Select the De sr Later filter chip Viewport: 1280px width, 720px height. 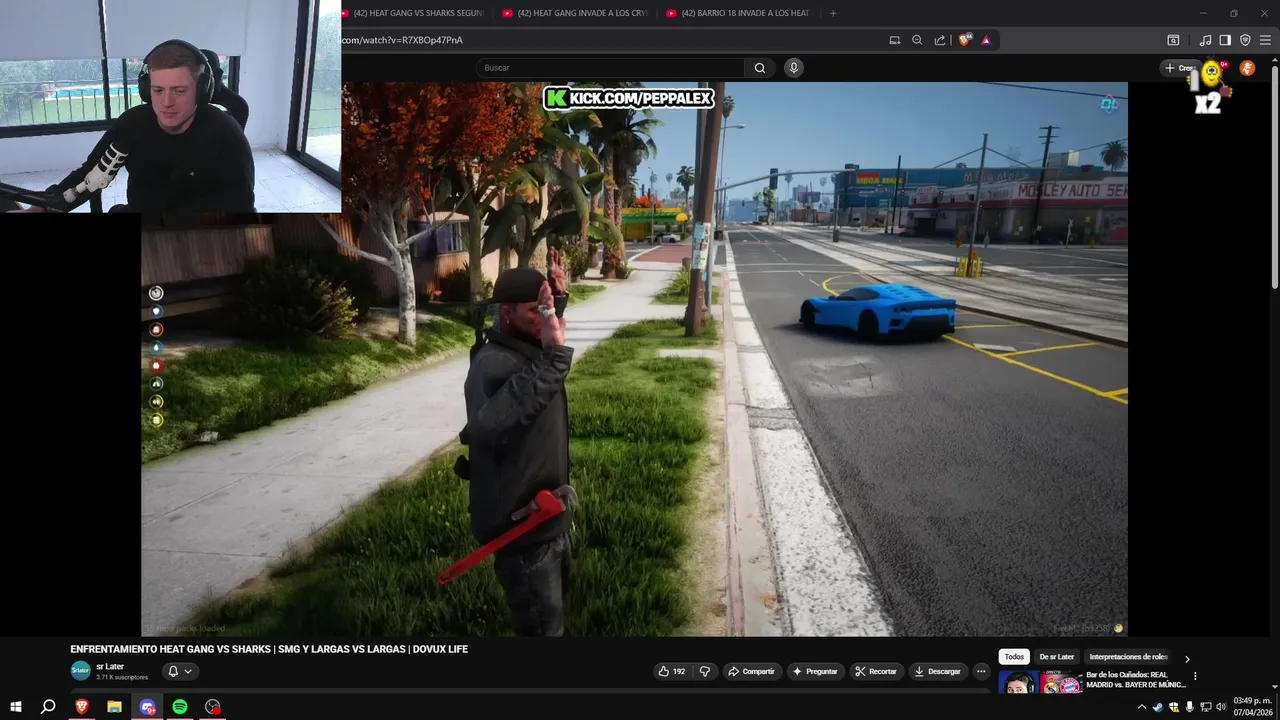[x=1056, y=657]
